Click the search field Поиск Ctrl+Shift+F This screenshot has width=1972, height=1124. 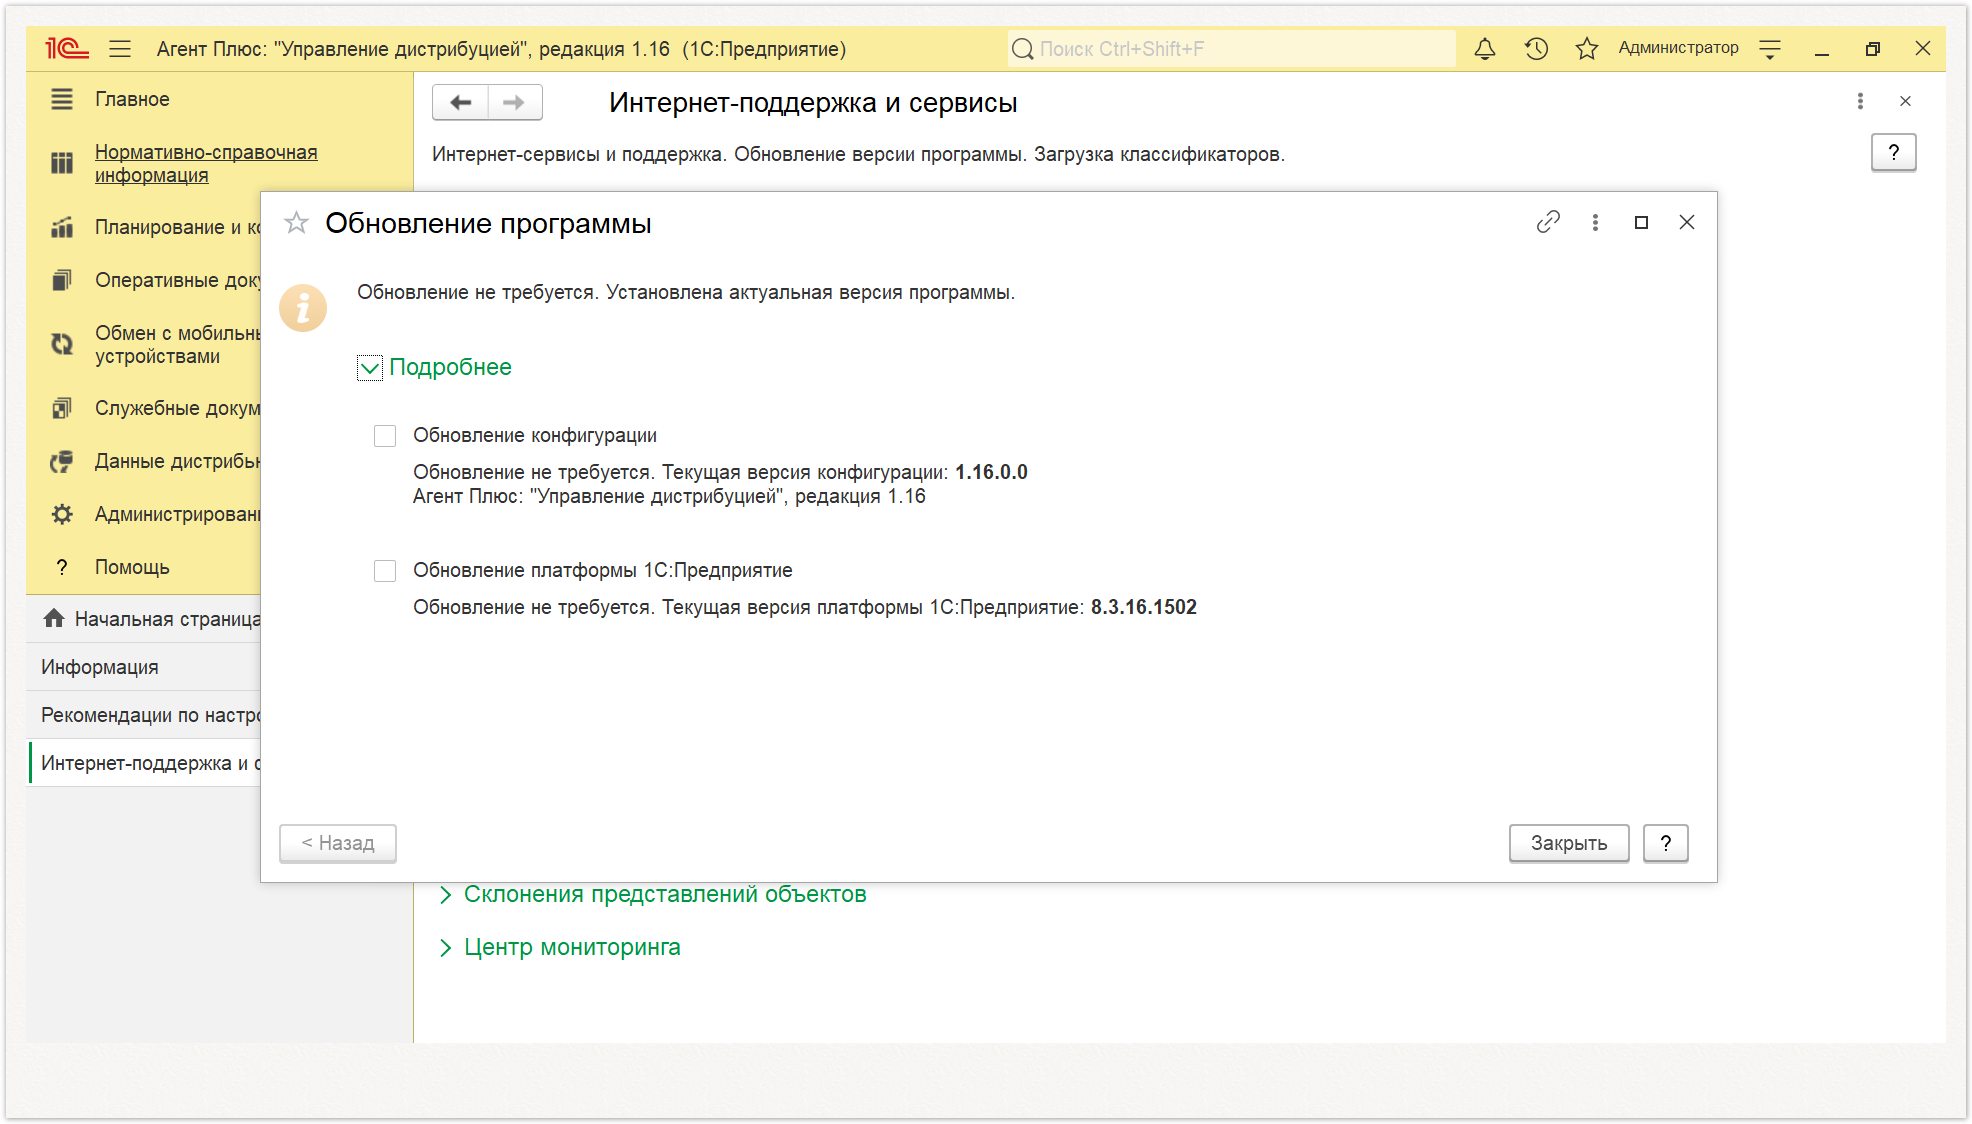1231,48
